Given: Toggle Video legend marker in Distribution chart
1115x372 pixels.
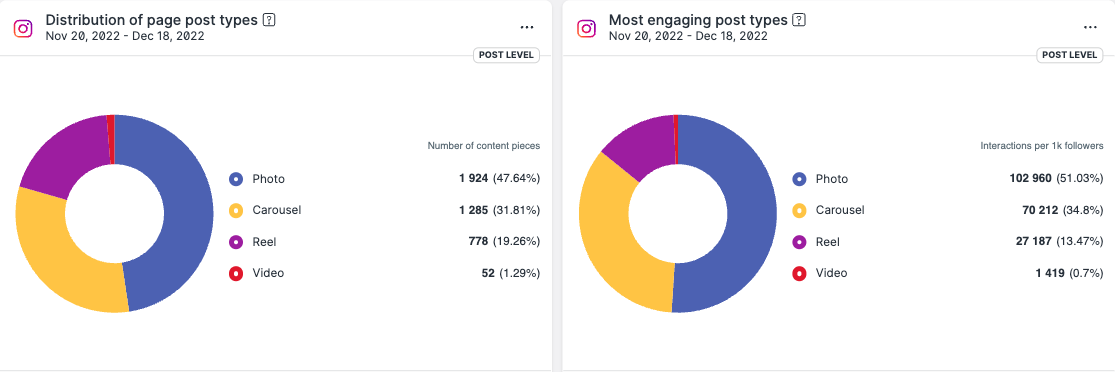Looking at the screenshot, I should click(x=236, y=273).
